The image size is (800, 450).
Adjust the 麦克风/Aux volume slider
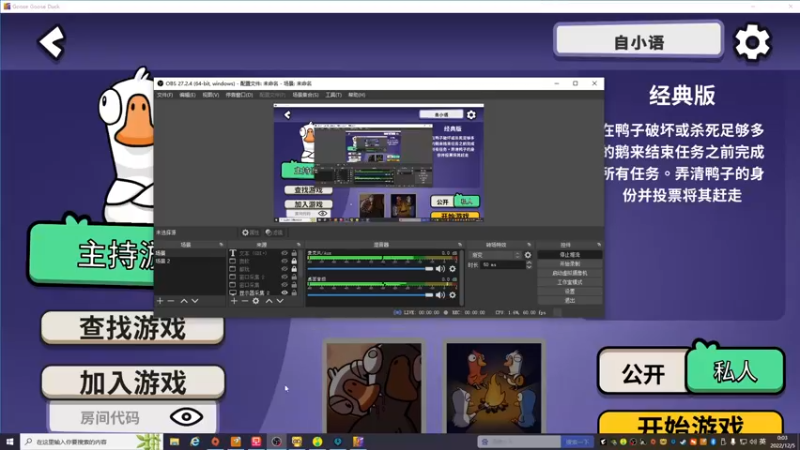370,269
